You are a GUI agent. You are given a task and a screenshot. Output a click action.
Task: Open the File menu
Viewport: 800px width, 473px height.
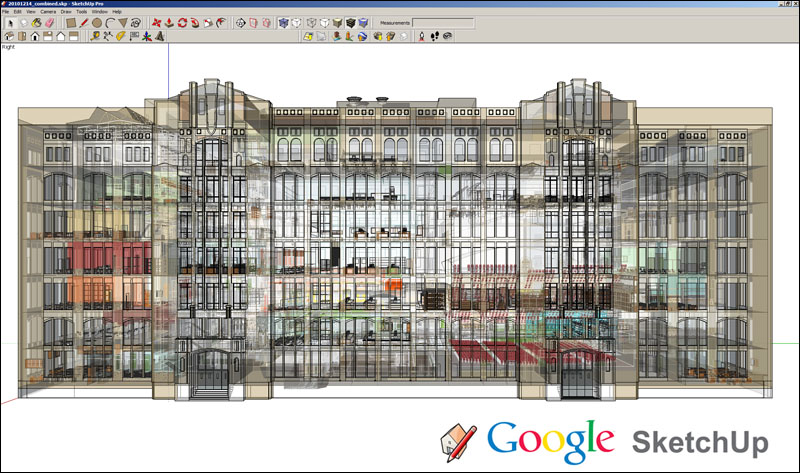(6, 11)
